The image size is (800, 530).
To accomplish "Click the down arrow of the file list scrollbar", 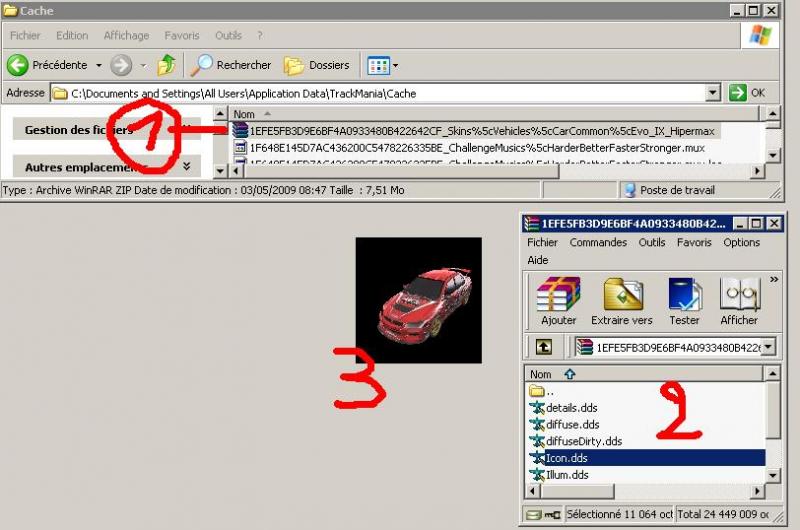I will pyautogui.click(x=772, y=155).
